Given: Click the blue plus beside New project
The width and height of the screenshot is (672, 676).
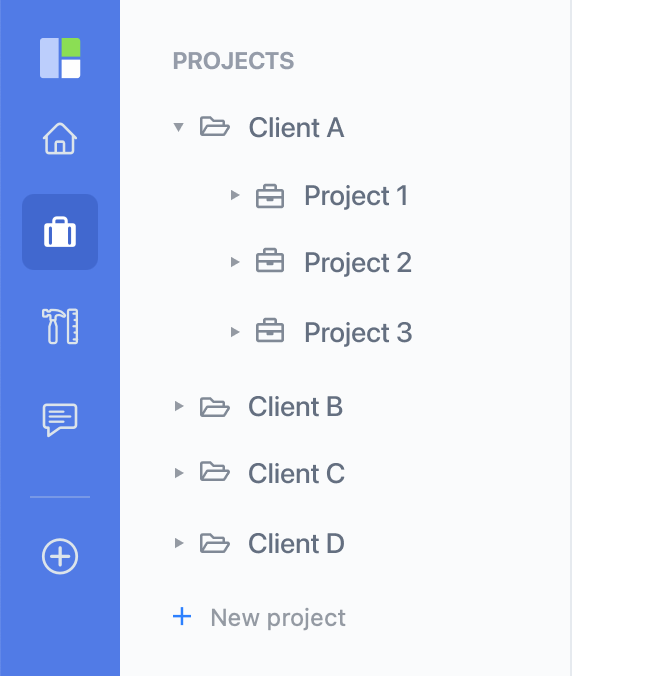Looking at the screenshot, I should [182, 617].
